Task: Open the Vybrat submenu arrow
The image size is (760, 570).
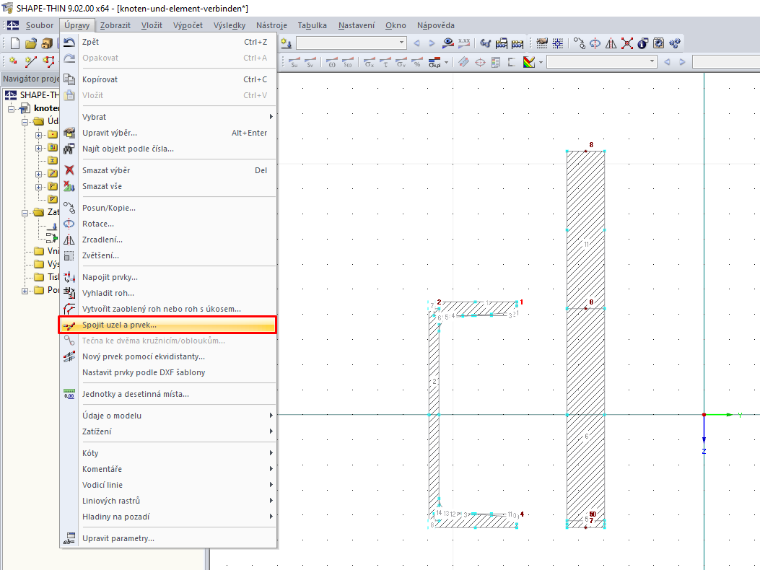Action: tap(271, 117)
